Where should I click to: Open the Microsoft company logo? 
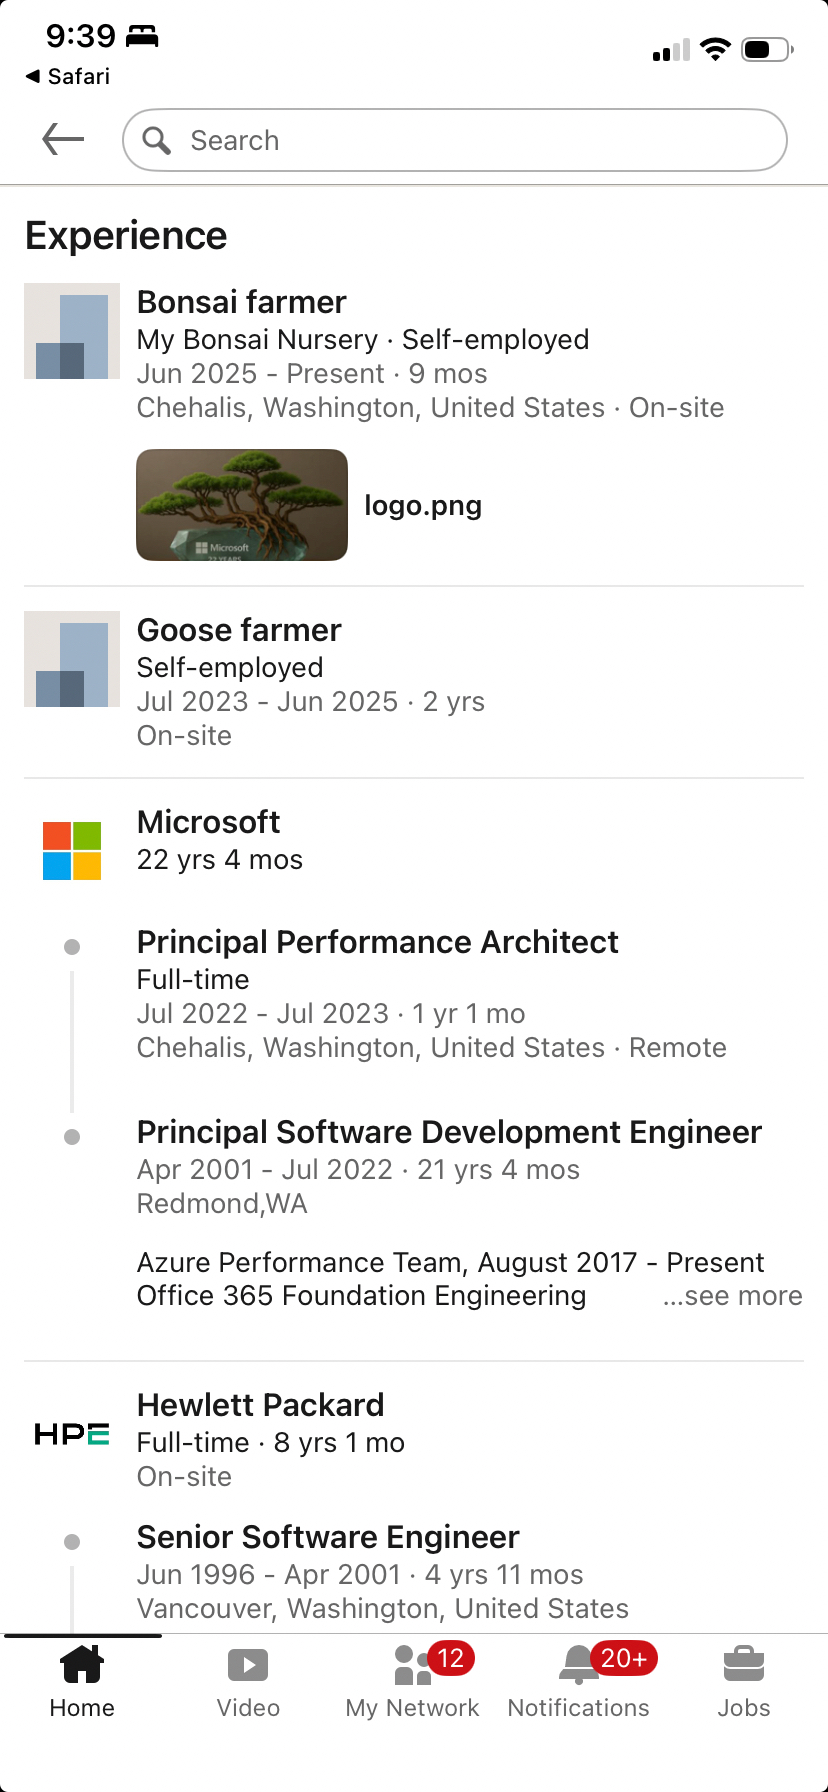[72, 850]
